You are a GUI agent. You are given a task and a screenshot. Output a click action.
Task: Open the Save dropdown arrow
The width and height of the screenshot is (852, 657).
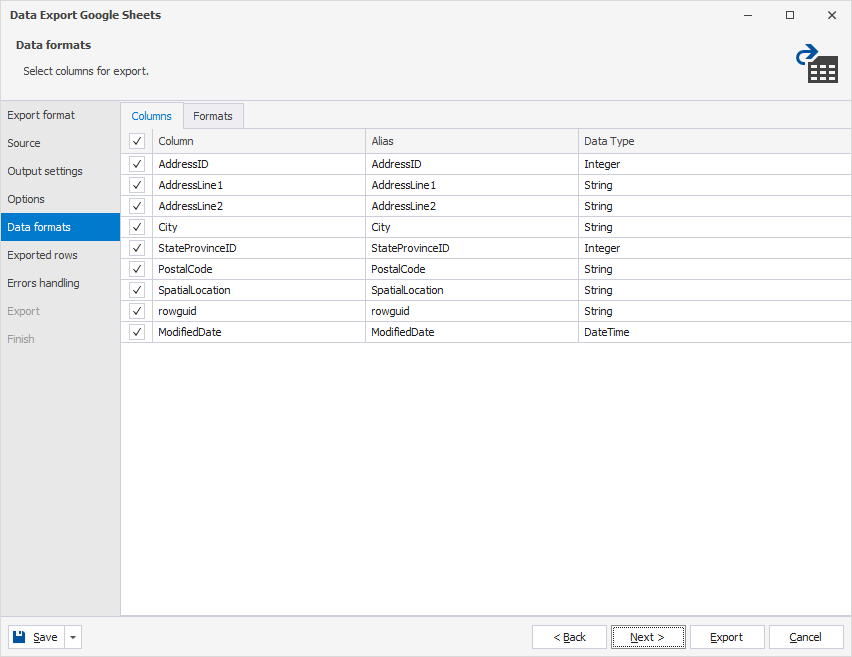(73, 637)
